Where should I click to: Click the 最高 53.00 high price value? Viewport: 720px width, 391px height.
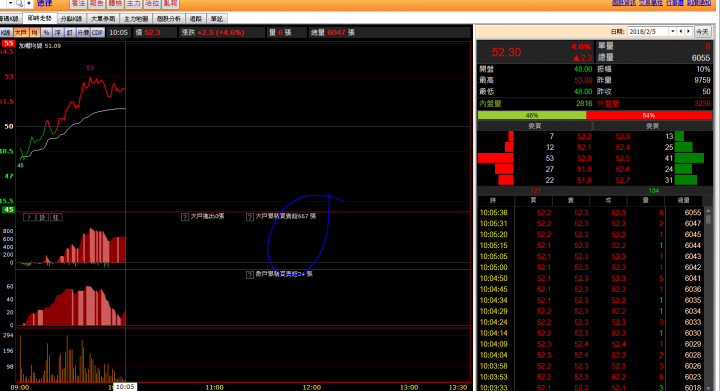pyautogui.click(x=583, y=80)
